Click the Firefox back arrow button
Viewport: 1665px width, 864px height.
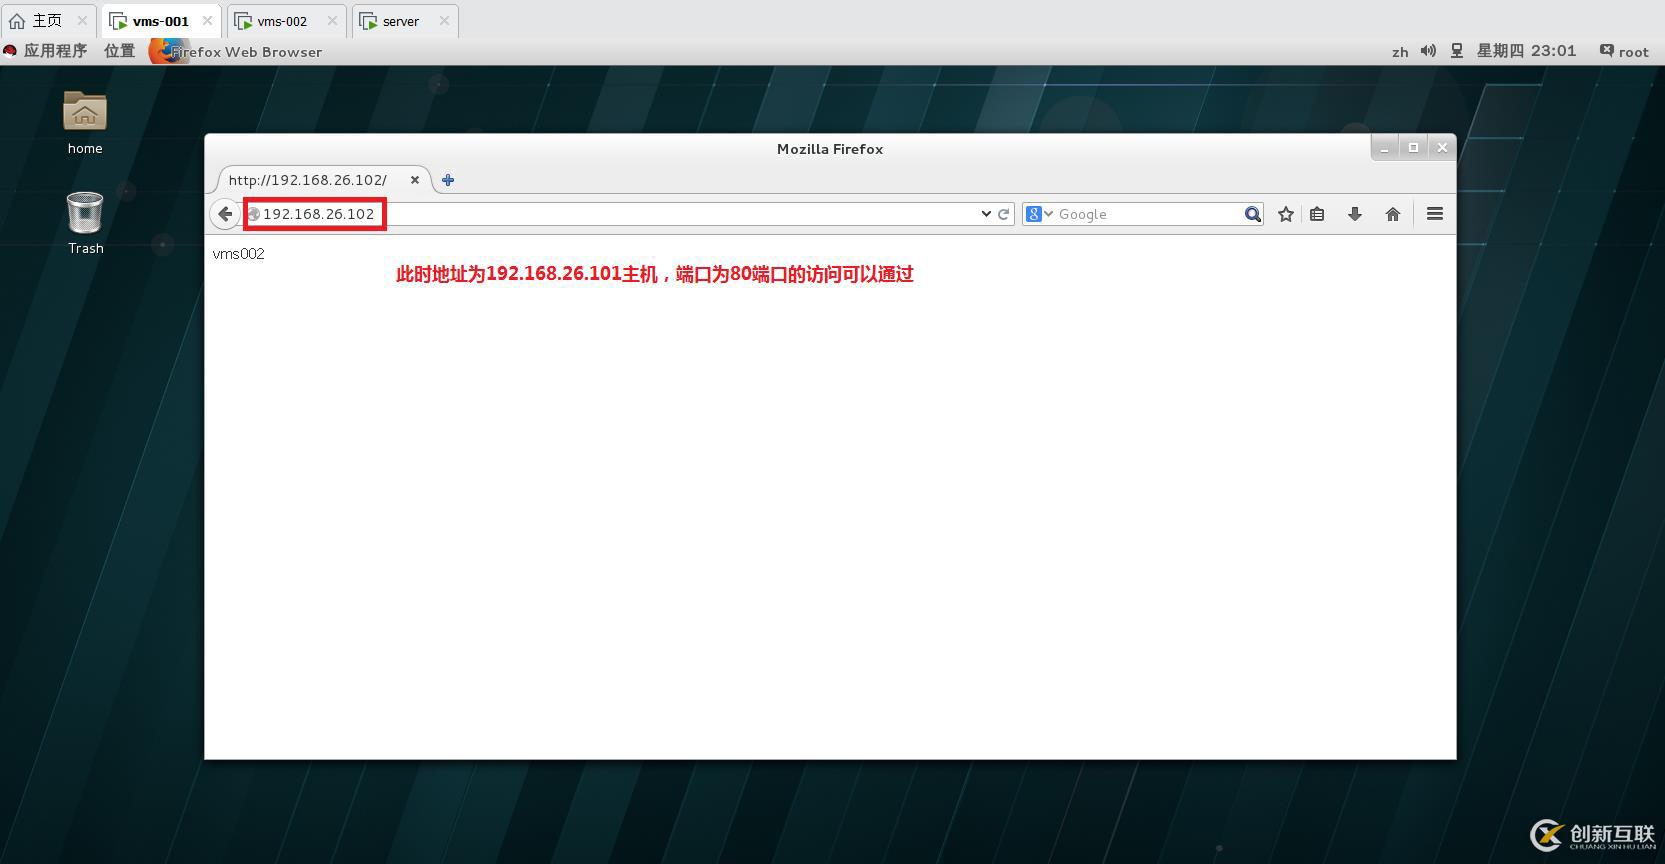[x=225, y=214]
